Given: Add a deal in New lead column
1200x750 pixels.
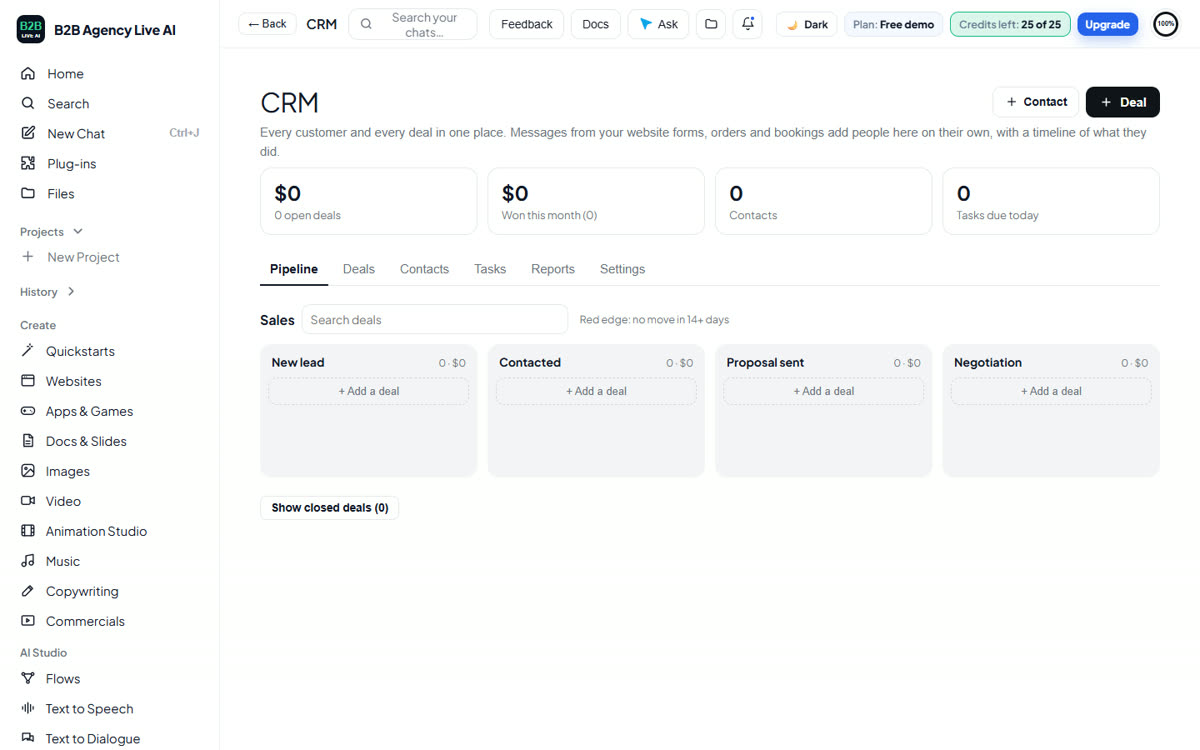Looking at the screenshot, I should click(368, 391).
